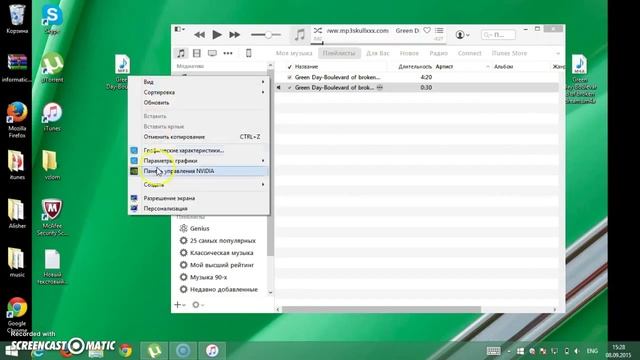Screen dimensions: 640x360
Task: Open options ellipsis on 0:30 song
Action: tap(380, 87)
